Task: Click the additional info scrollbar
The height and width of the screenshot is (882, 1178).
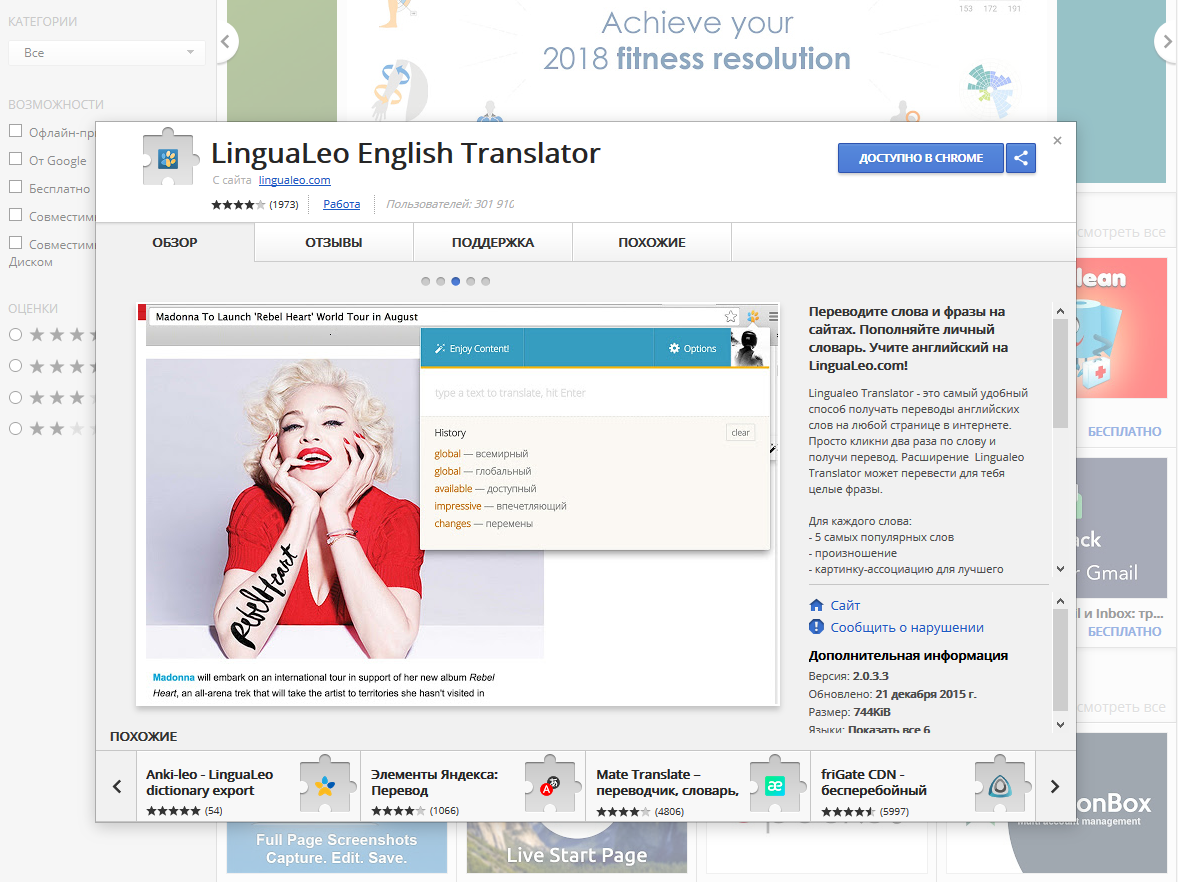Action: (x=1060, y=660)
